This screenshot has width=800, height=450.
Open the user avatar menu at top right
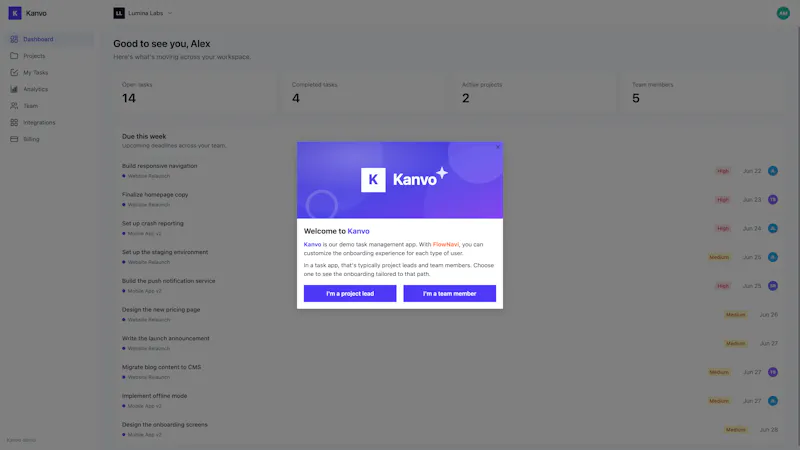click(783, 13)
